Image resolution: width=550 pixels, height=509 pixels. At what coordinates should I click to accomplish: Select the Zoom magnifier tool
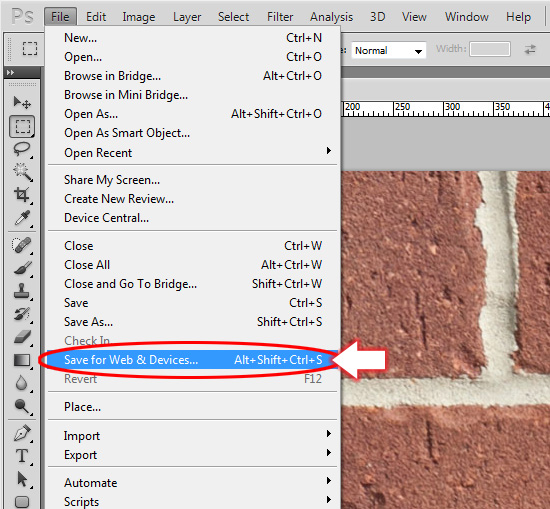pos(22,406)
